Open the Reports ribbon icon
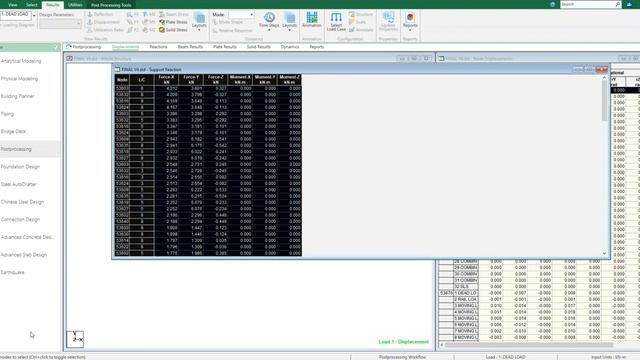 point(410,17)
